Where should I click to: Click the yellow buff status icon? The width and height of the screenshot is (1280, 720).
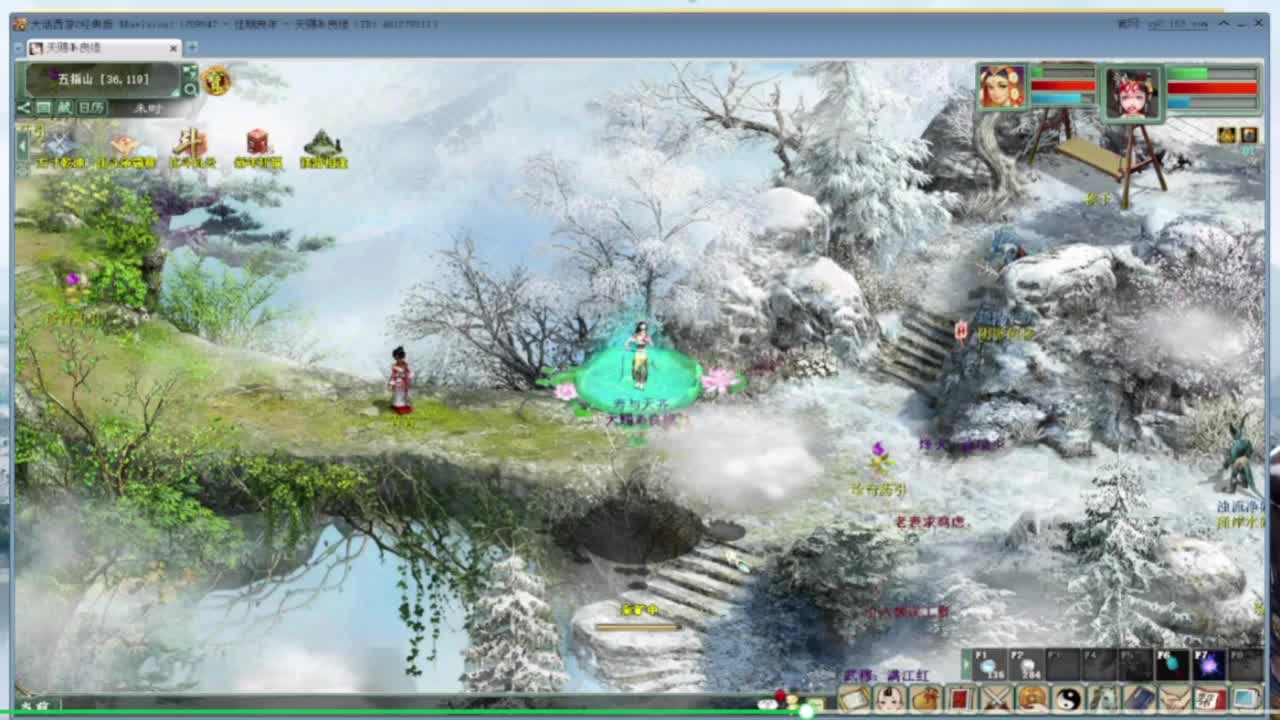(1227, 135)
